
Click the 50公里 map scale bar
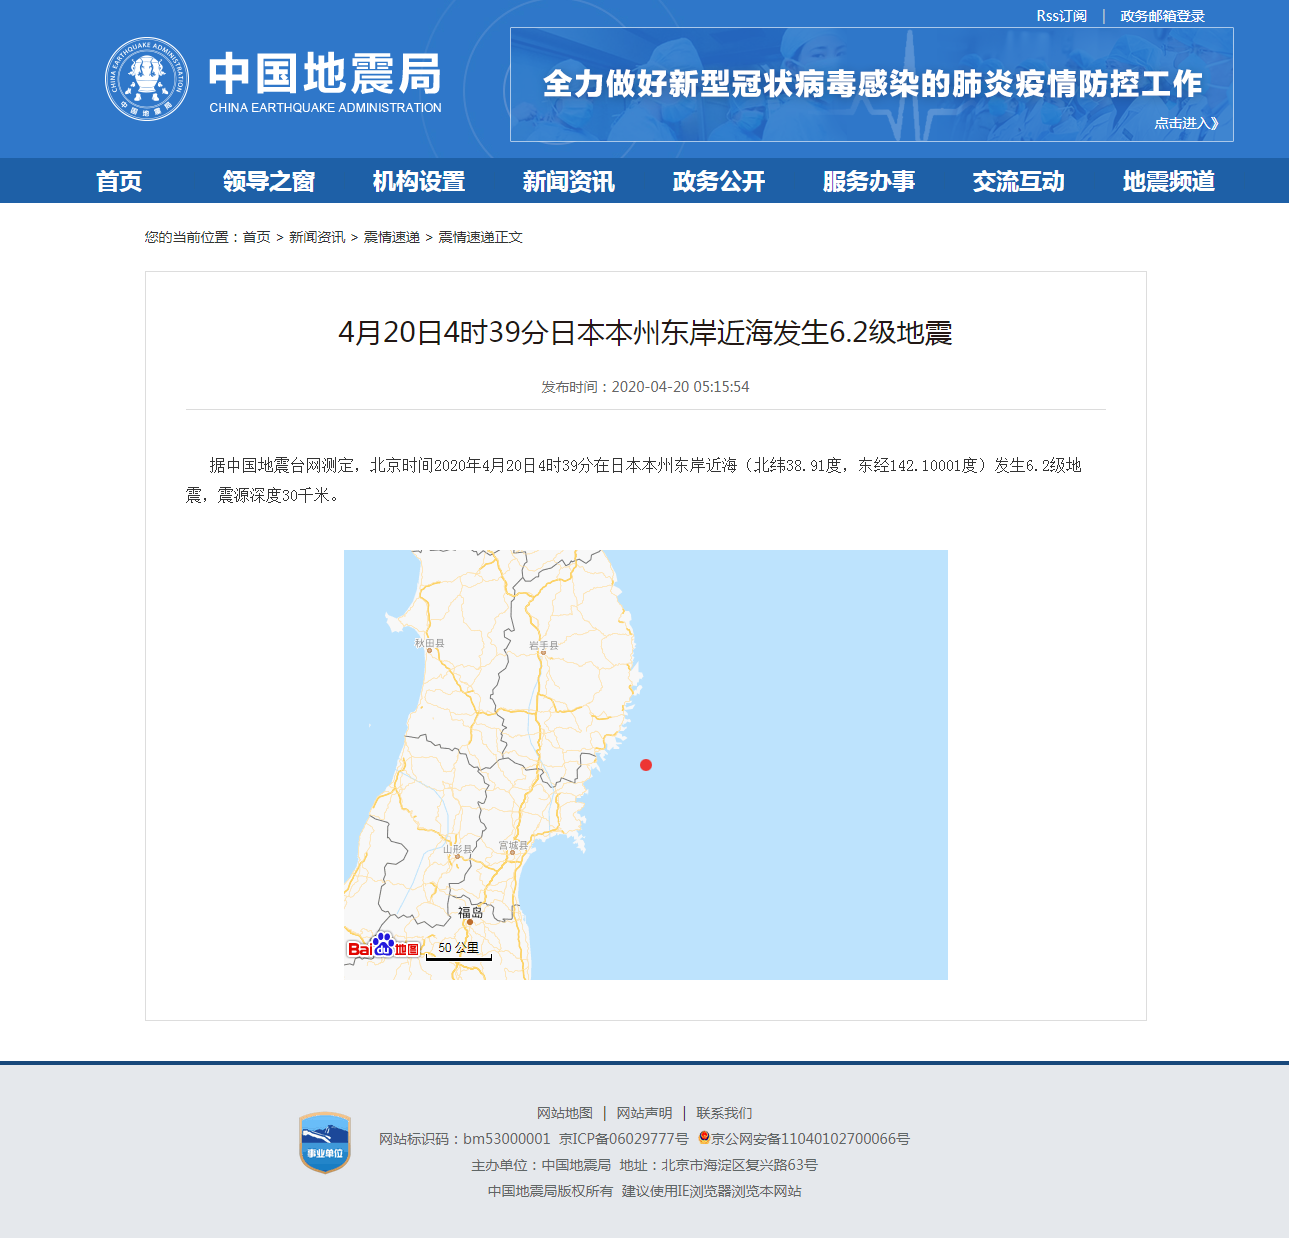click(458, 948)
